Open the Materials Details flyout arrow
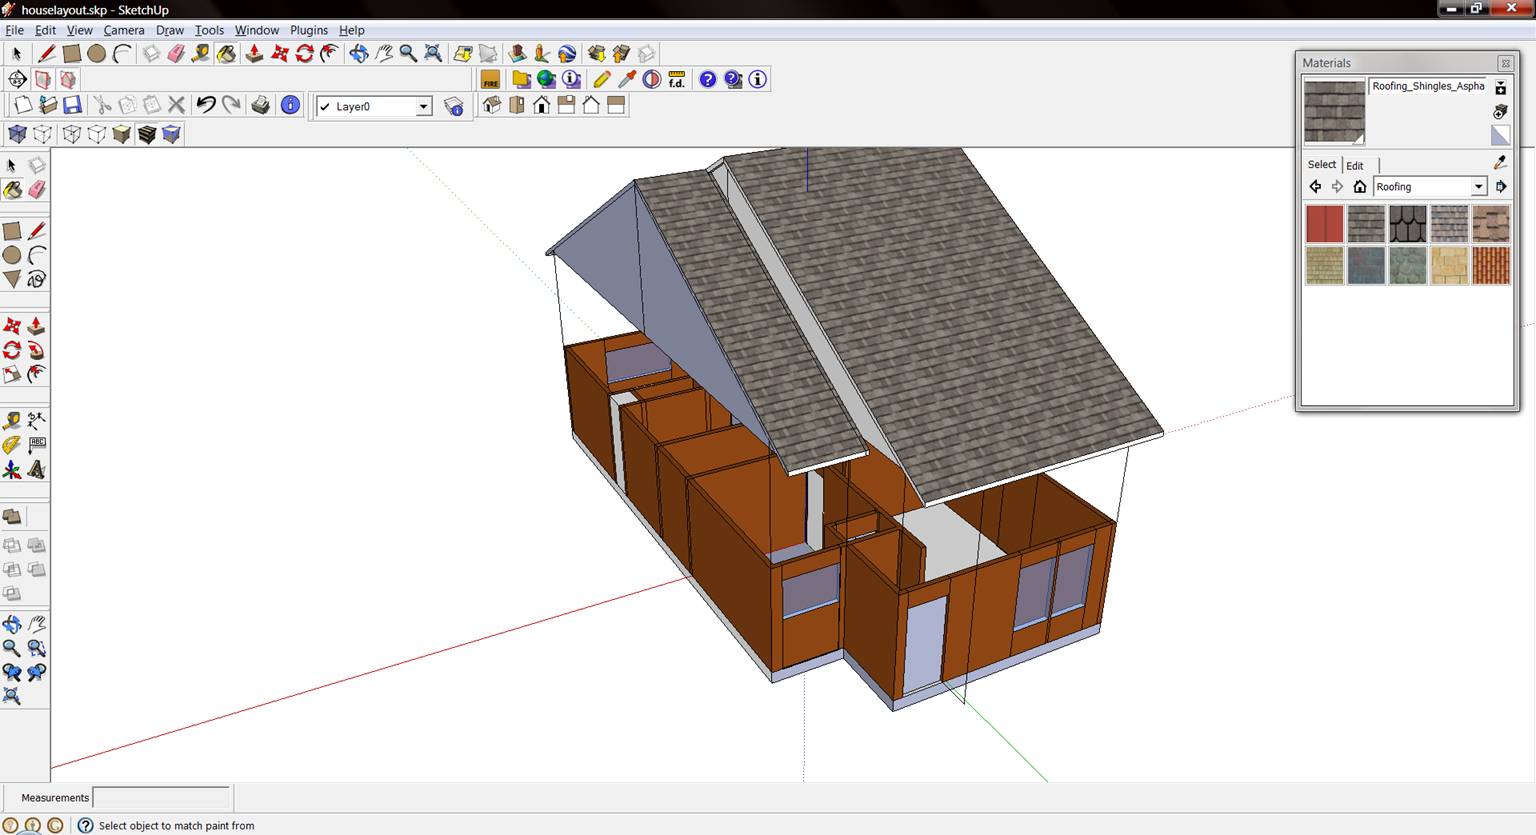Screen dimensions: 1536x835 coord(1501,187)
